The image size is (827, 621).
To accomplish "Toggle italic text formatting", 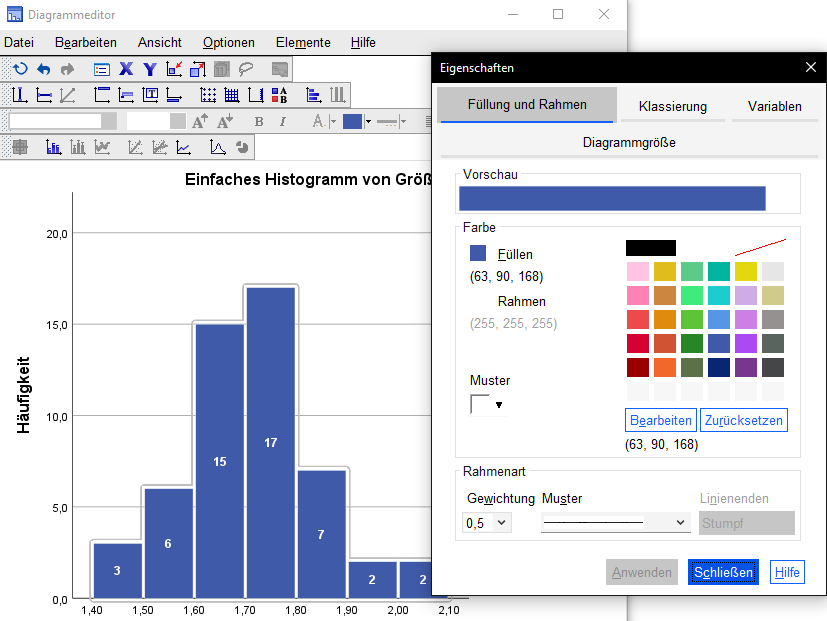I will pyautogui.click(x=283, y=120).
